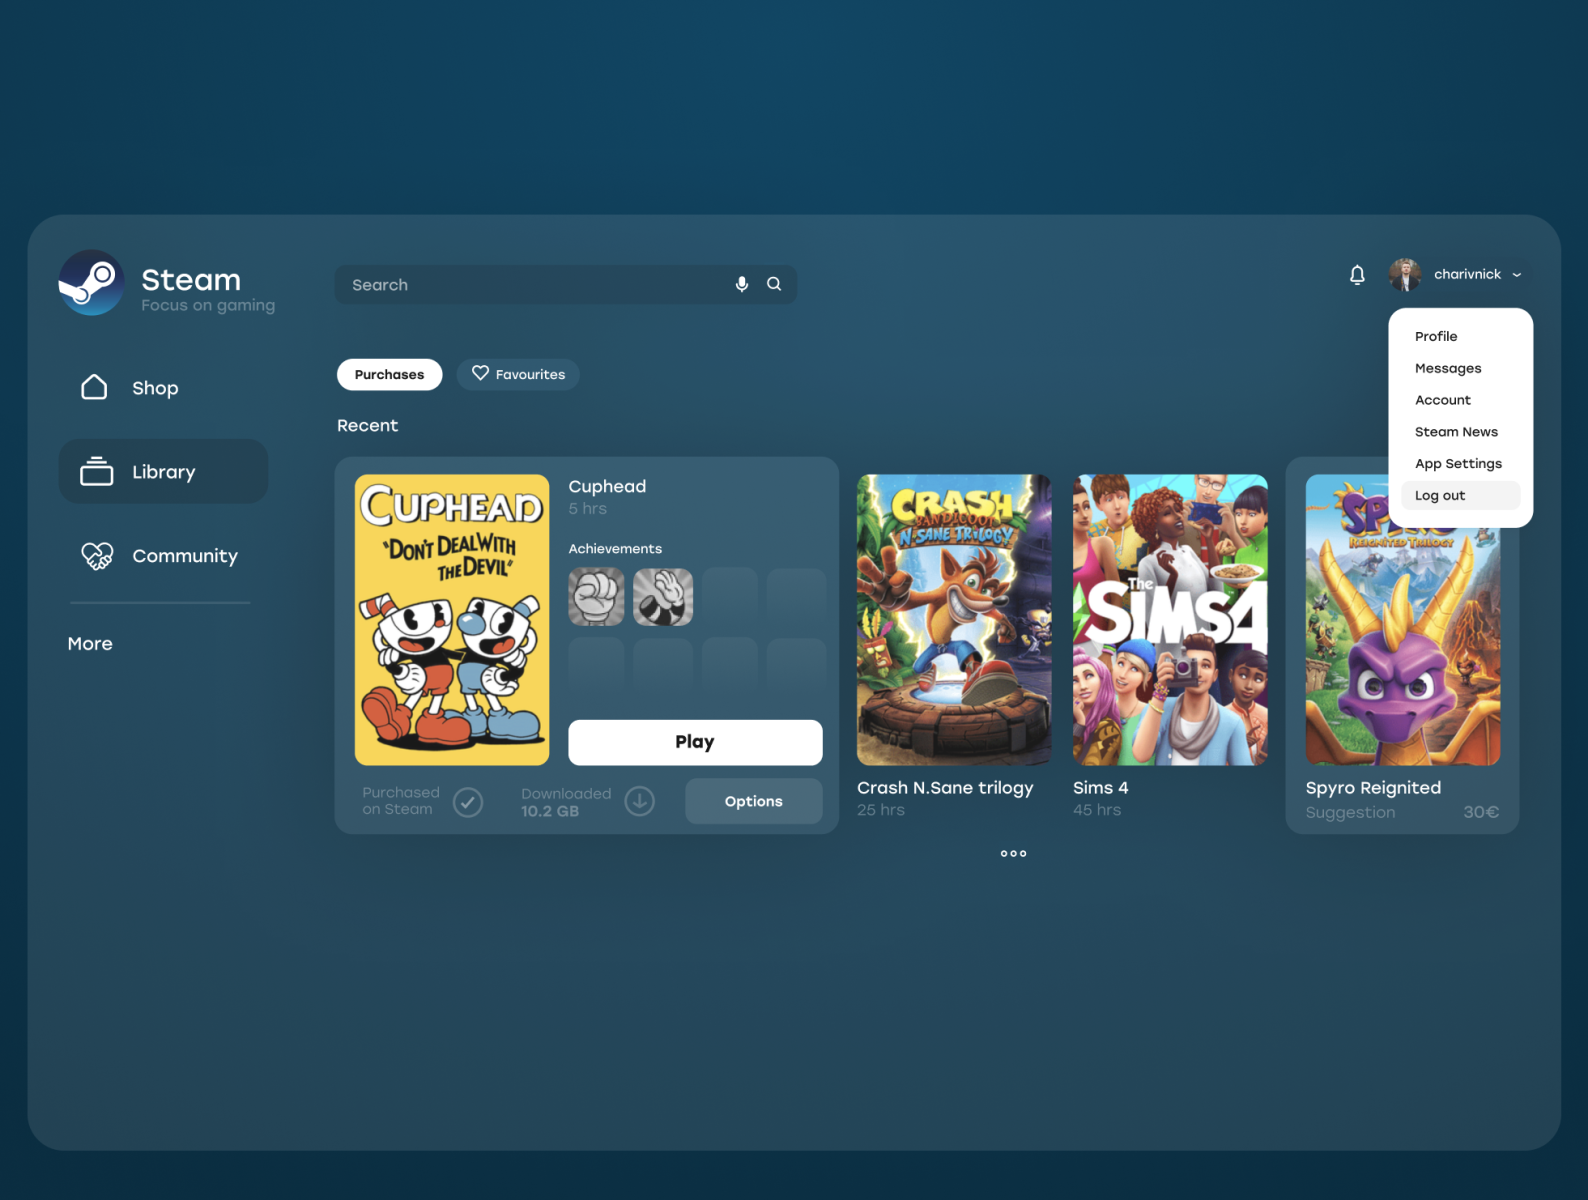1588x1200 pixels.
Task: Click the 10.2 GB download size
Action: [550, 811]
